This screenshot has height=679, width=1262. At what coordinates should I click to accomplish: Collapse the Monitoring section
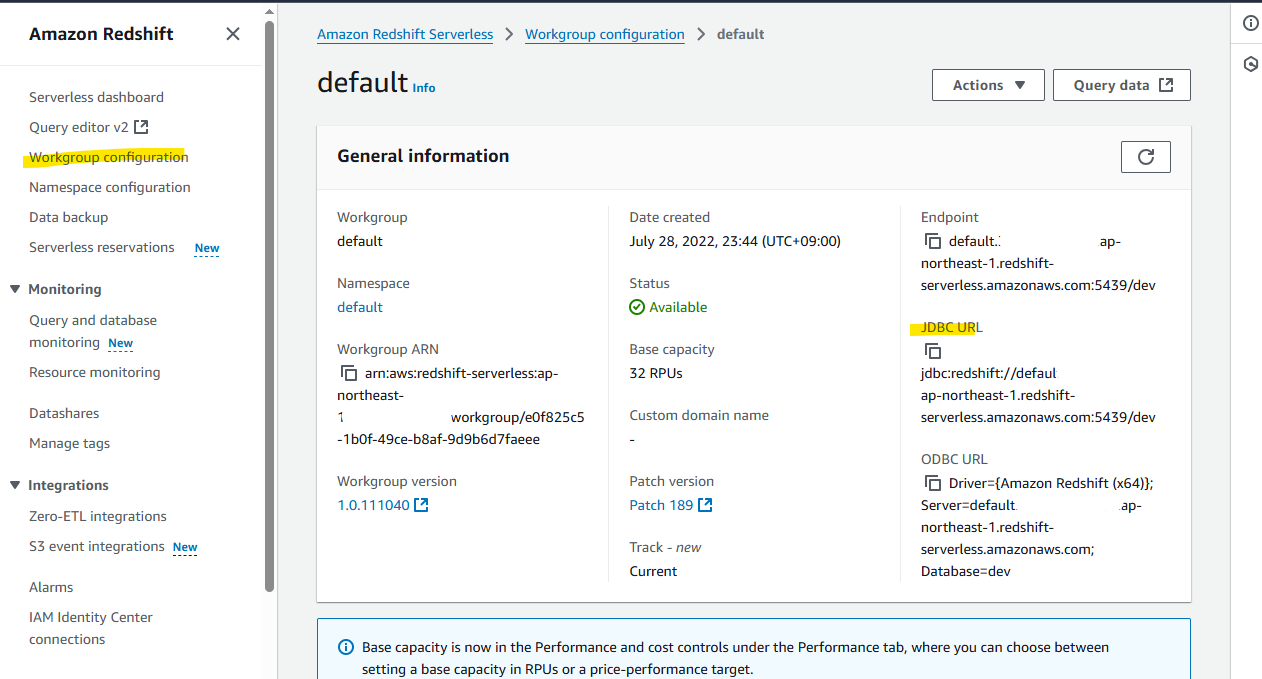click(x=15, y=289)
